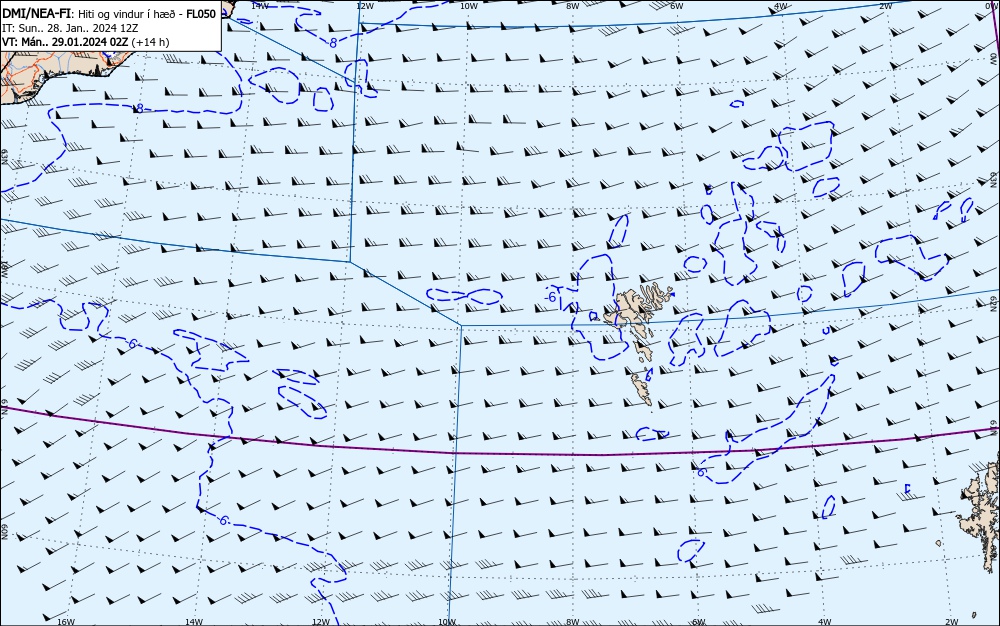Image resolution: width=1000 pixels, height=626 pixels.
Task: Click the "FL050" flight level label
Action: [201, 14]
